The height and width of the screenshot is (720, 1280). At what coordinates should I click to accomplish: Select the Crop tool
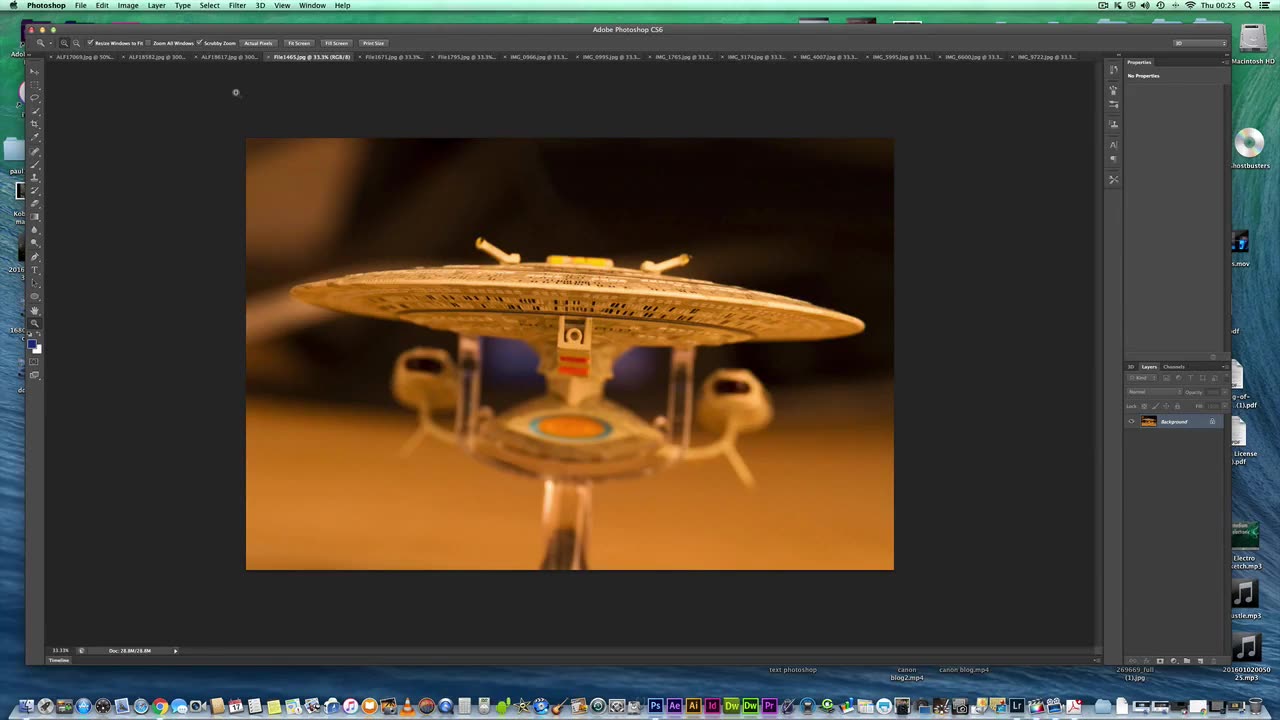35,124
